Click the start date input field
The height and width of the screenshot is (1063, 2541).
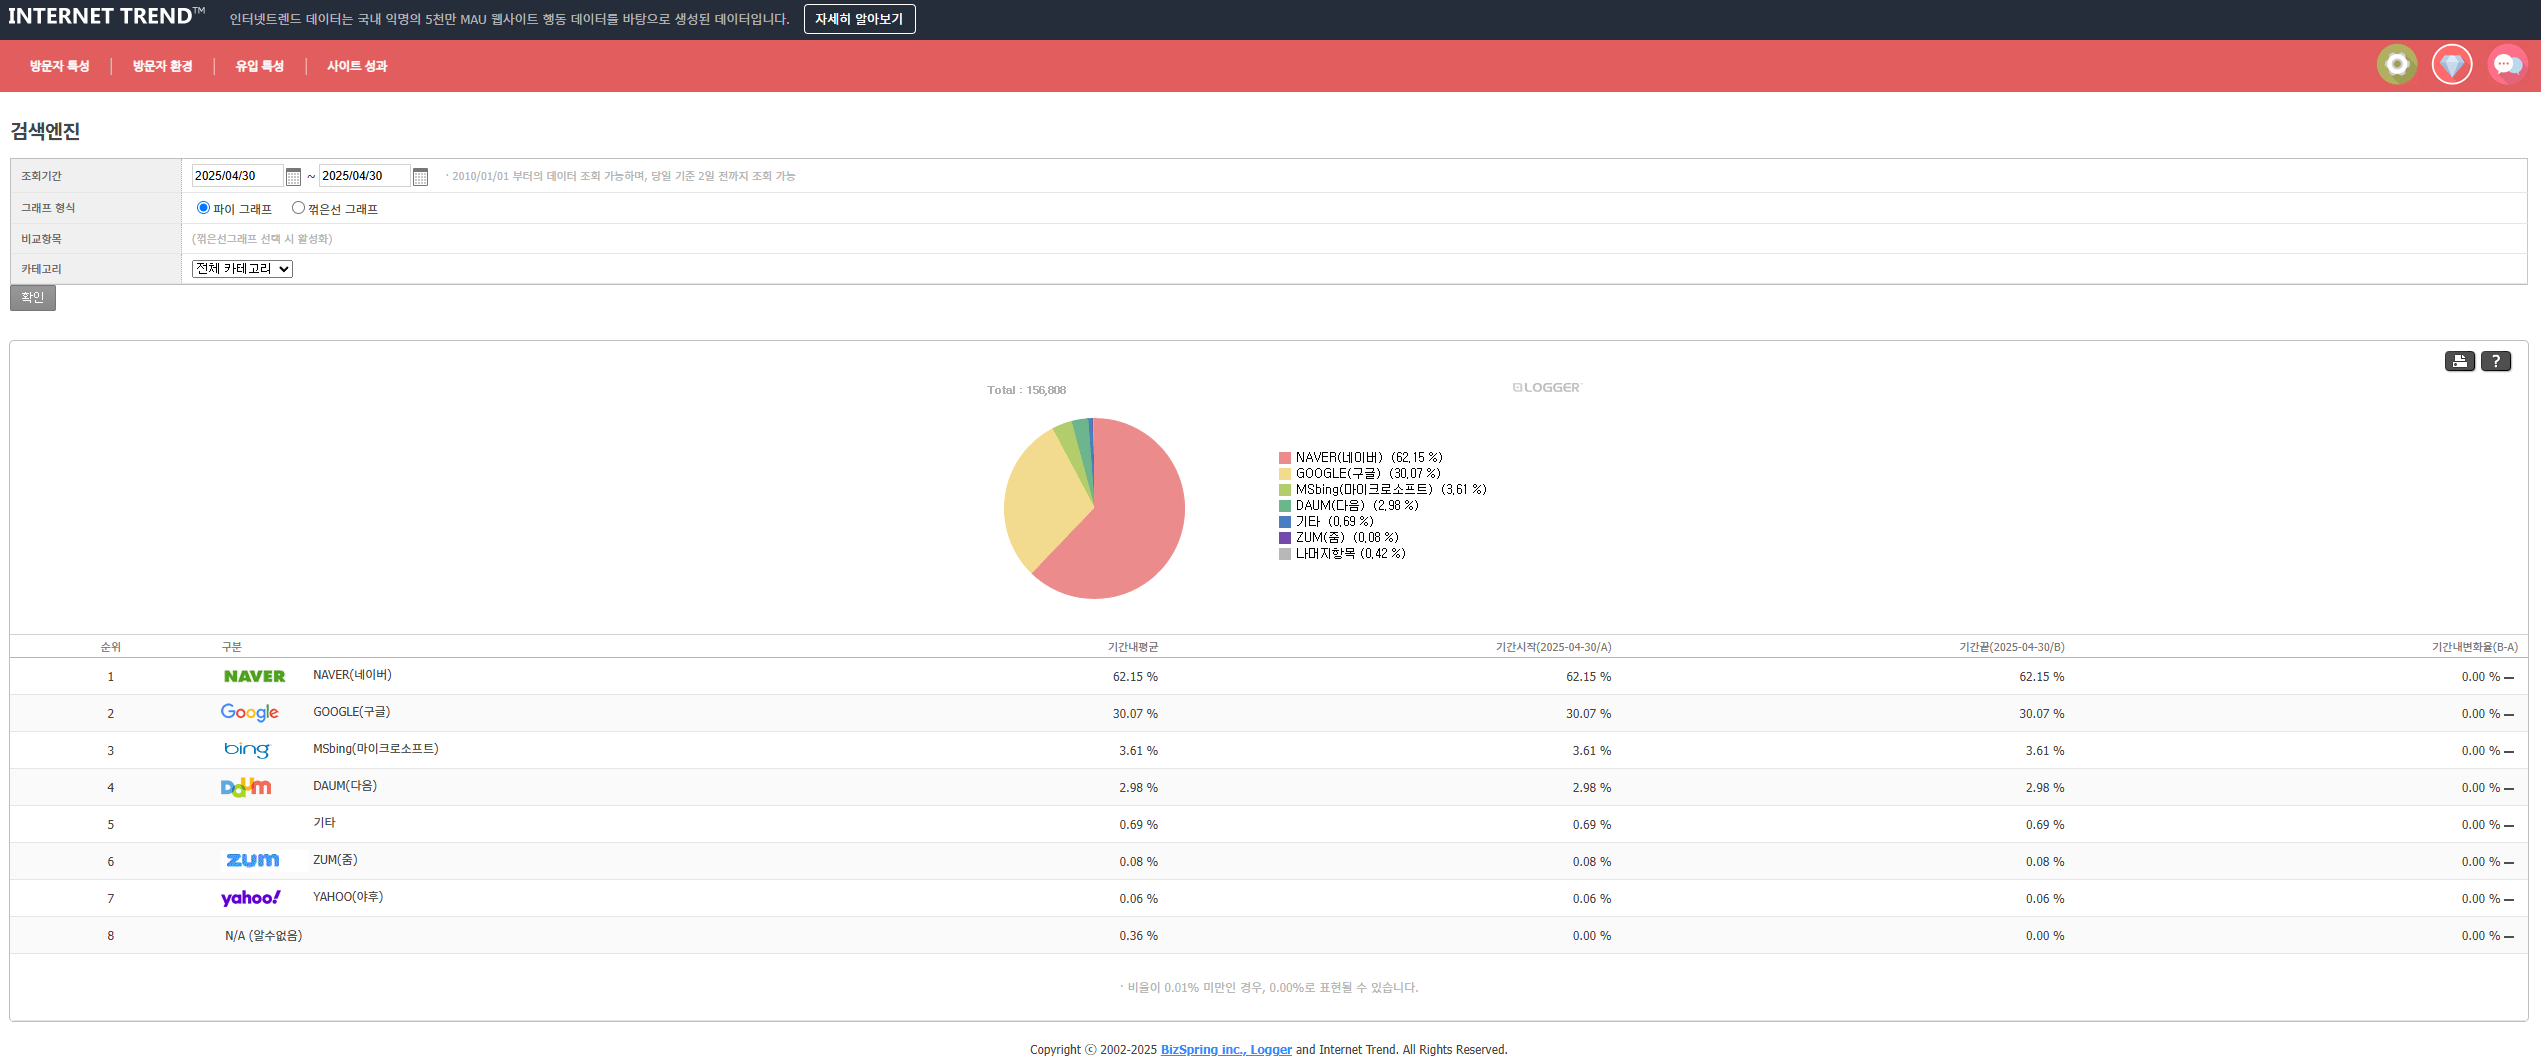point(236,176)
